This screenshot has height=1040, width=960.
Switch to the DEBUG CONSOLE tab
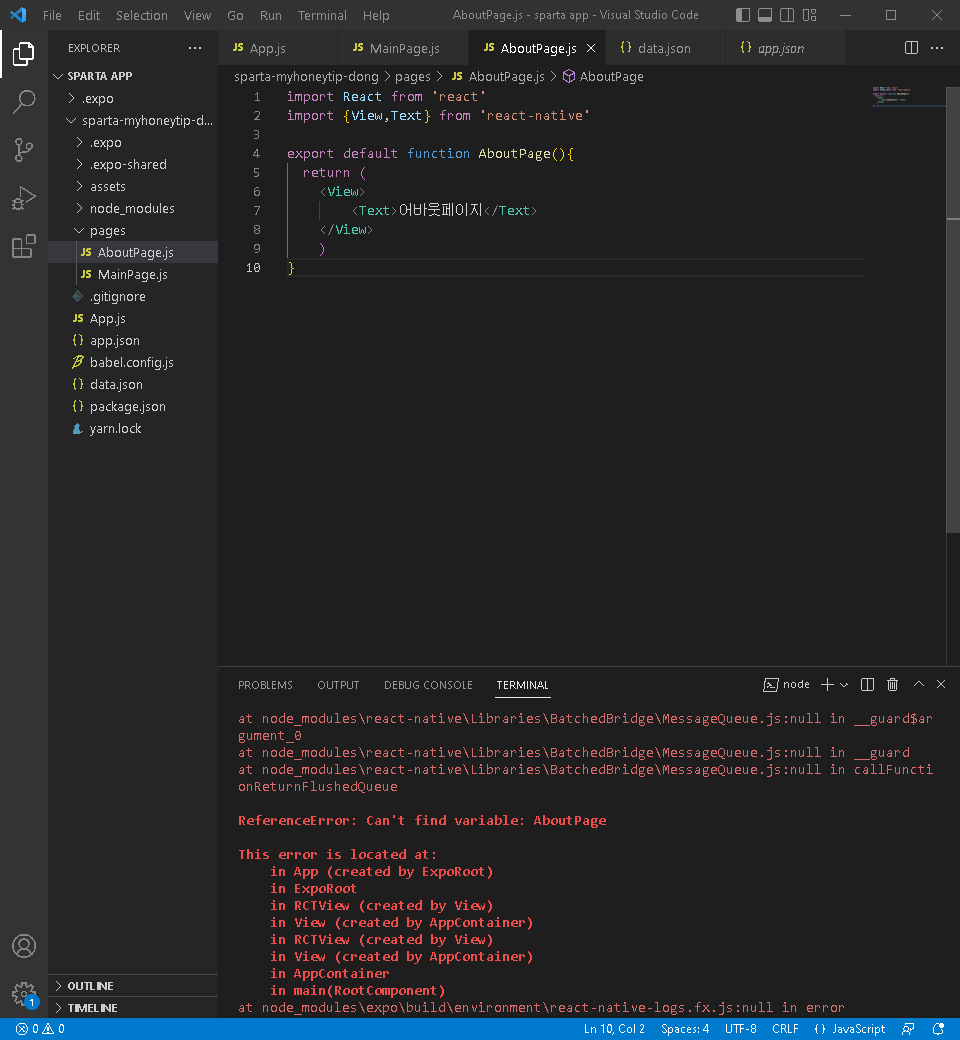click(x=428, y=684)
